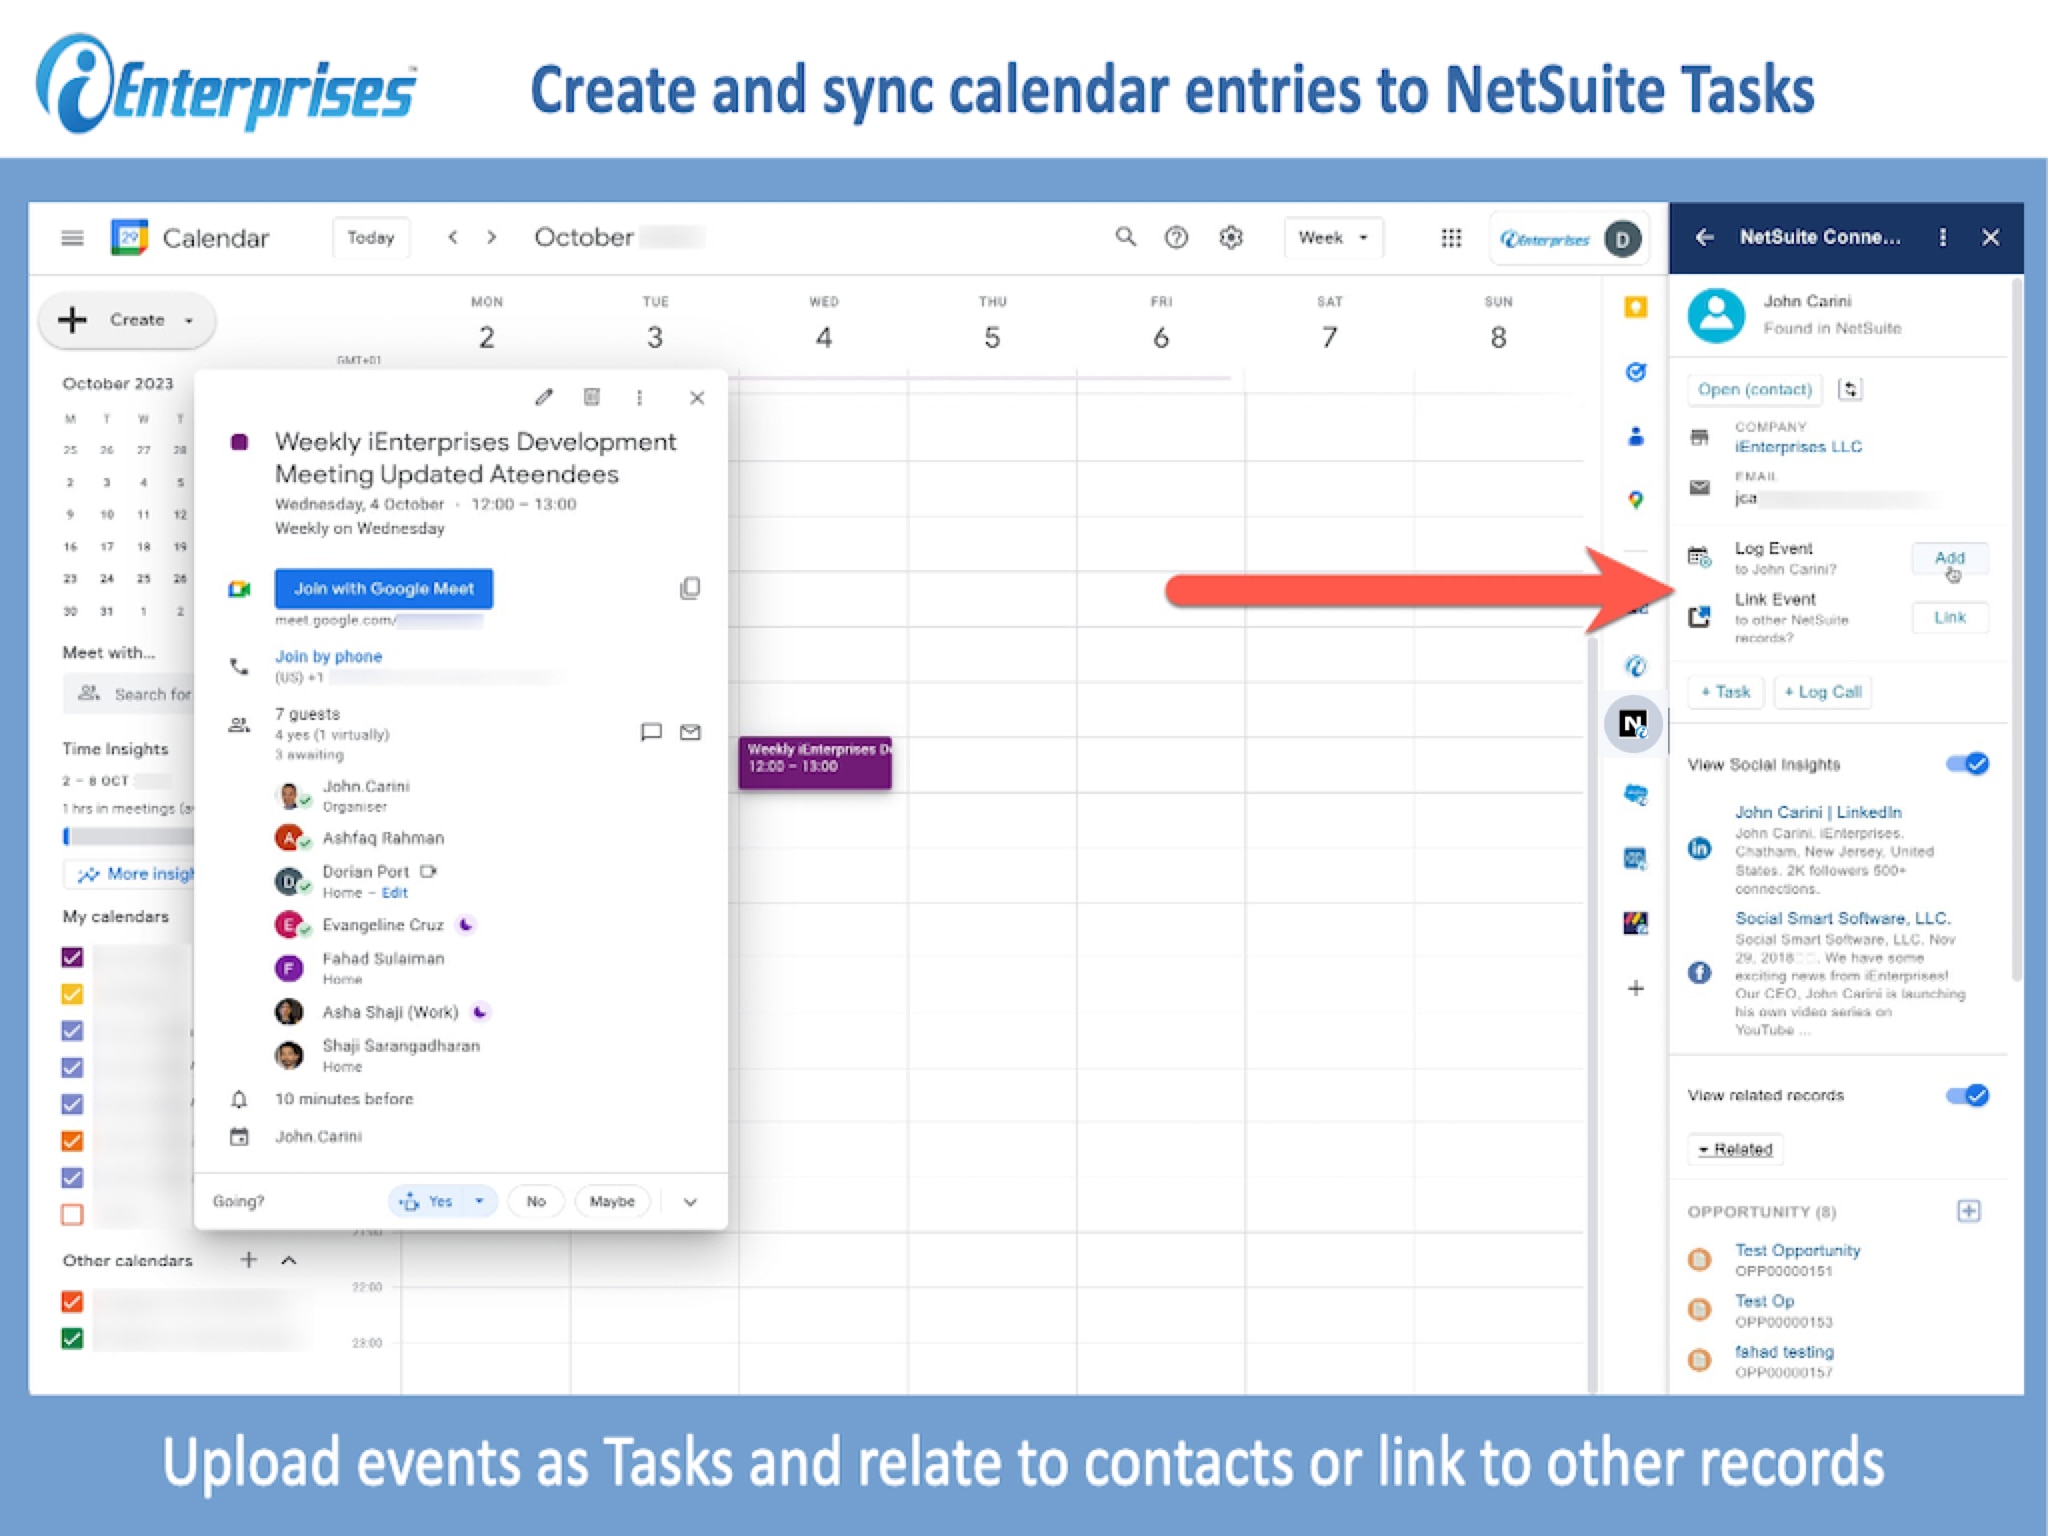Viewport: 2048px width, 1536px height.
Task: Uncheck the first purple calendar checkbox
Action: (x=72, y=957)
